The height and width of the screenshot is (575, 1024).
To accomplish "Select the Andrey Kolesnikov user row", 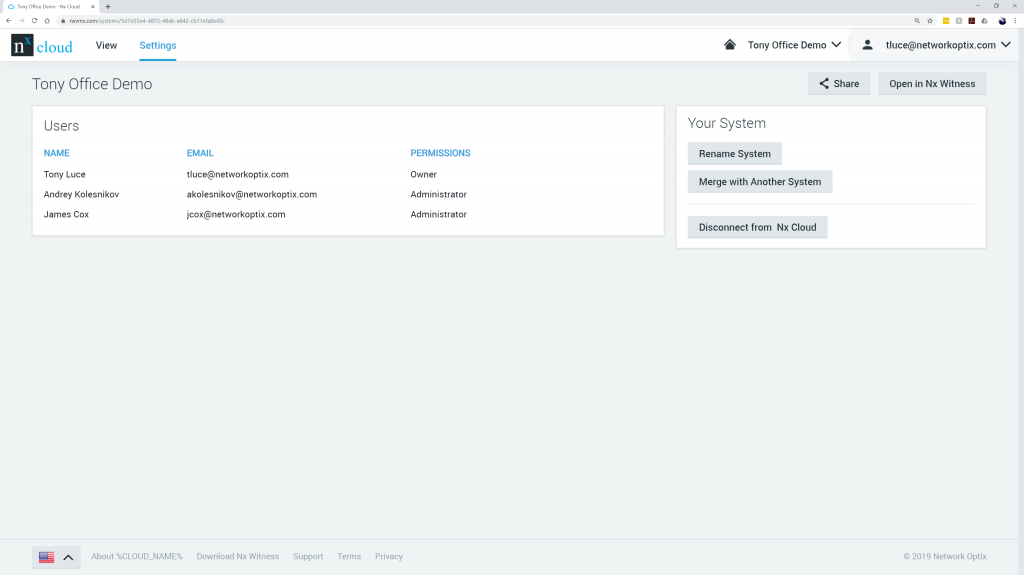I will 348,194.
